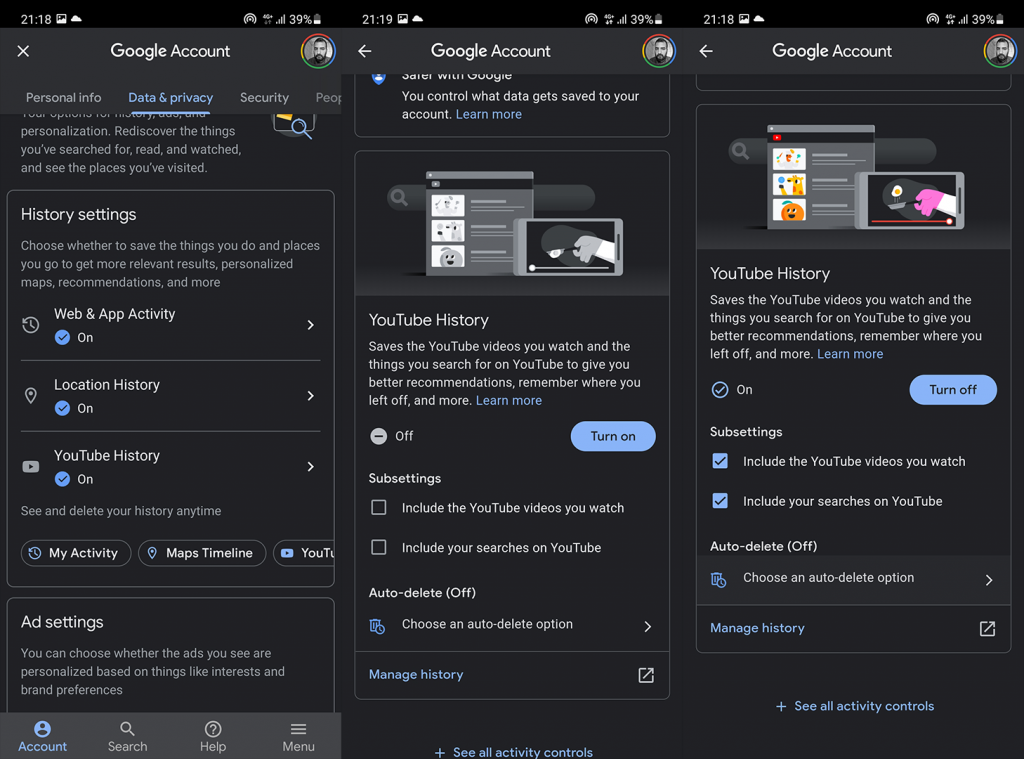This screenshot has width=1024, height=759.
Task: Open the YouTube chip beside Maps Timeline
Action: coord(304,553)
